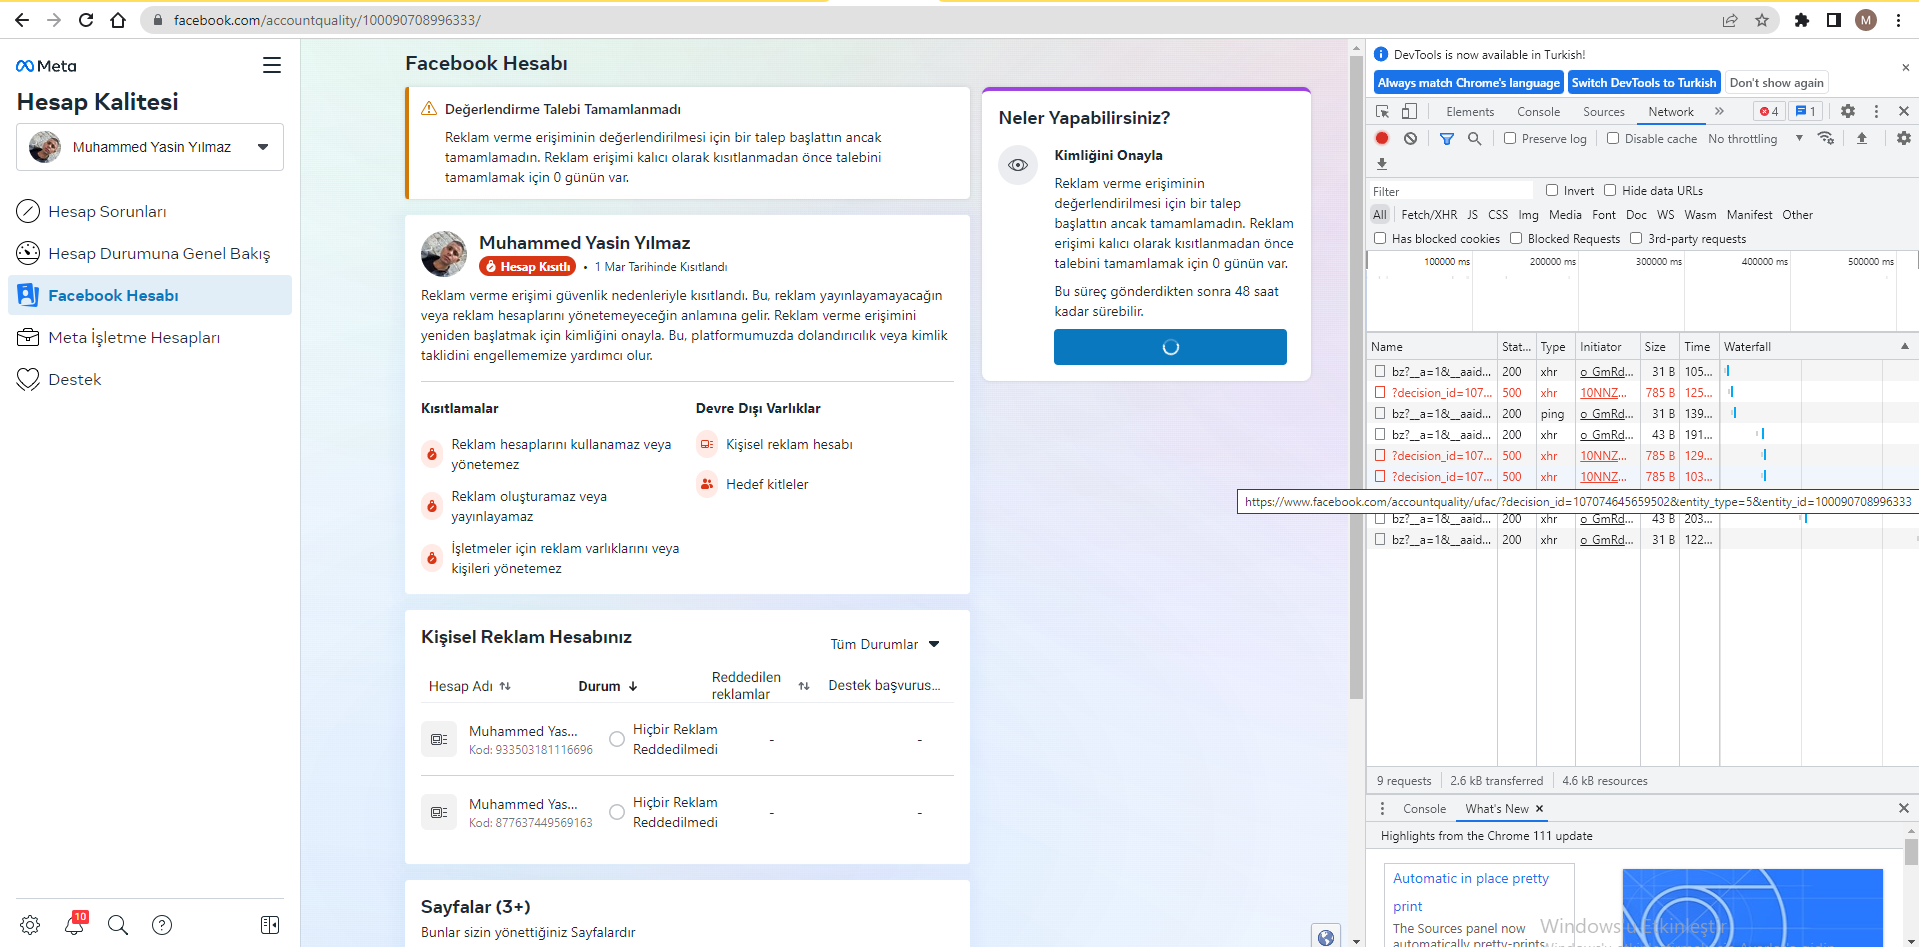This screenshot has width=1919, height=947.
Task: Check the Blocked Requests checkbox
Action: pyautogui.click(x=1516, y=238)
